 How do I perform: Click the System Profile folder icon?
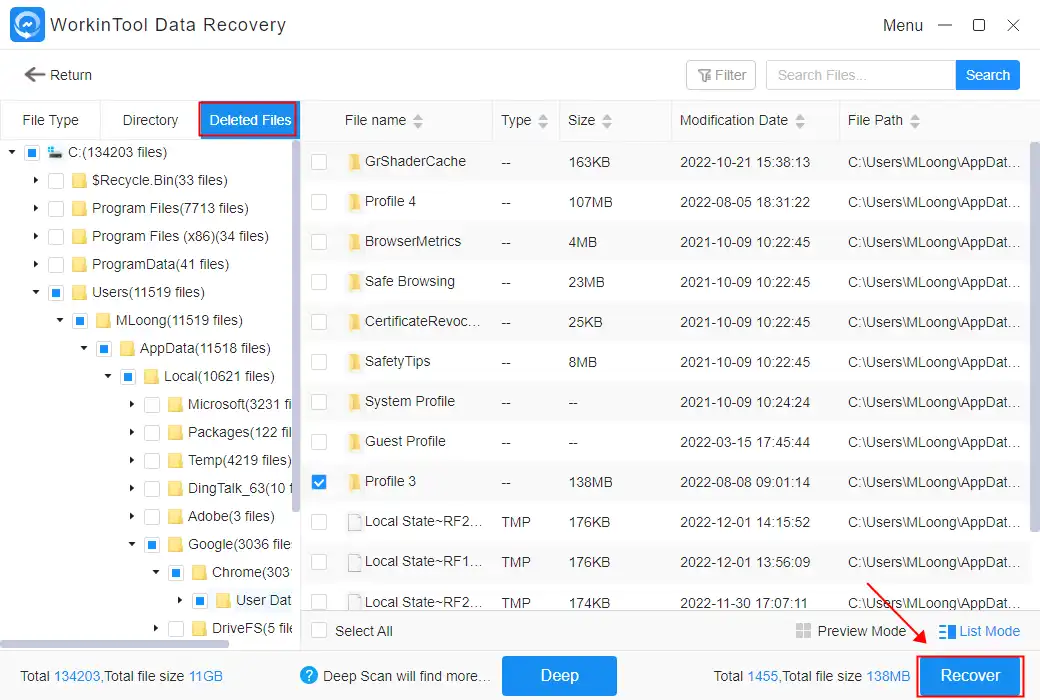tap(354, 401)
